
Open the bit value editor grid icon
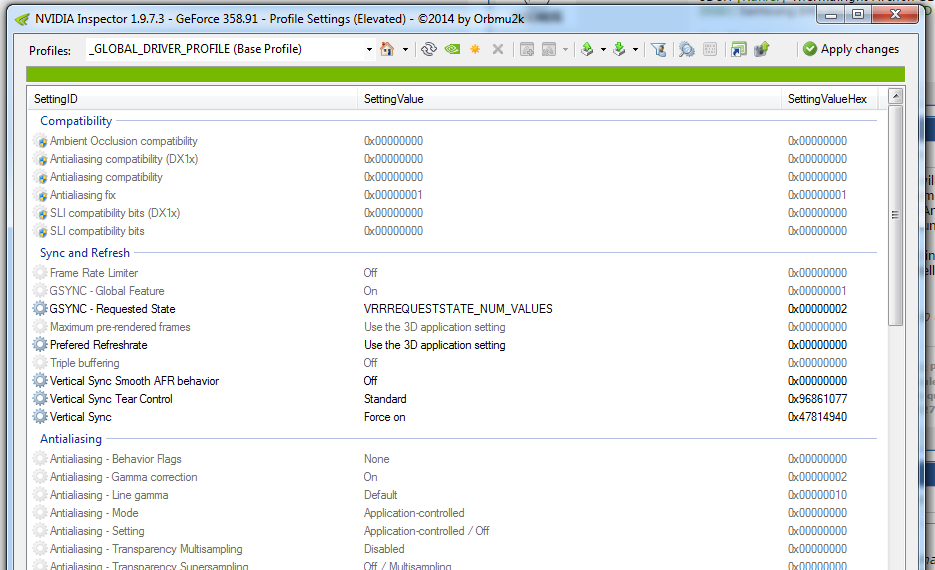(x=710, y=49)
